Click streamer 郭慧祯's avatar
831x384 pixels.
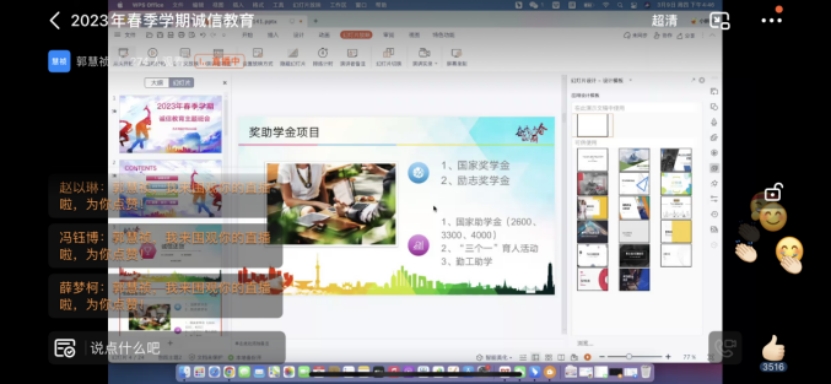pyautogui.click(x=59, y=61)
